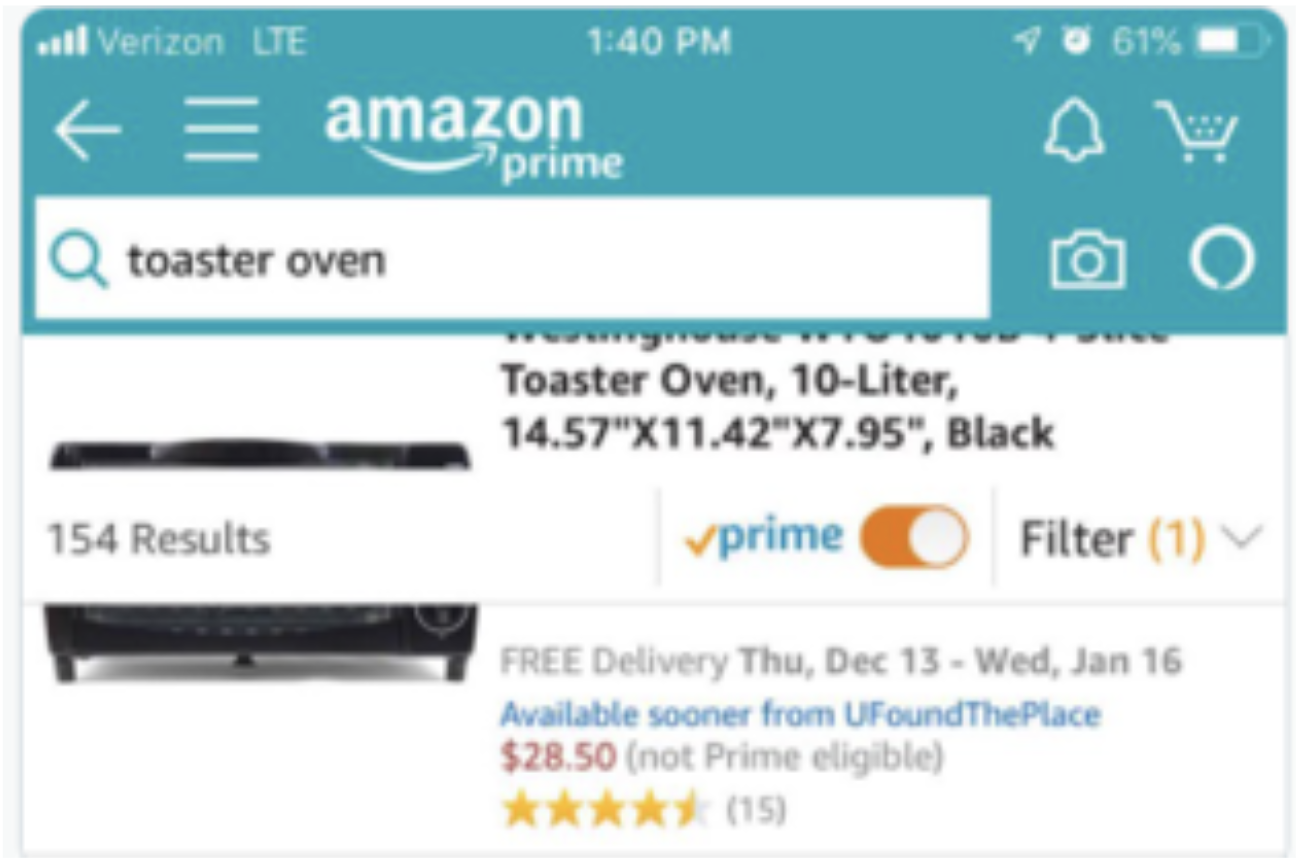View the 4.5 star rating reviews

[604, 809]
